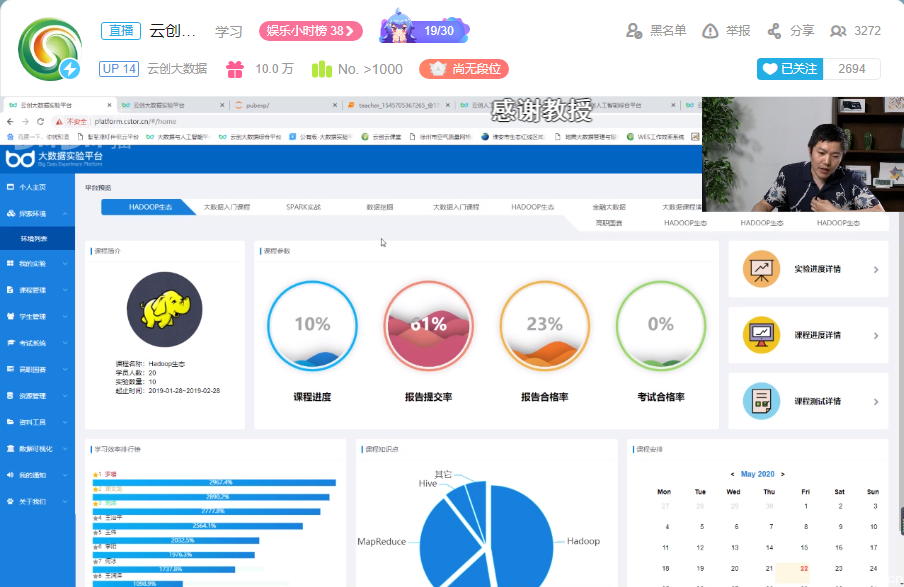904x587 pixels.
Task: Click the 学生管理 people icon
Action: 10,316
